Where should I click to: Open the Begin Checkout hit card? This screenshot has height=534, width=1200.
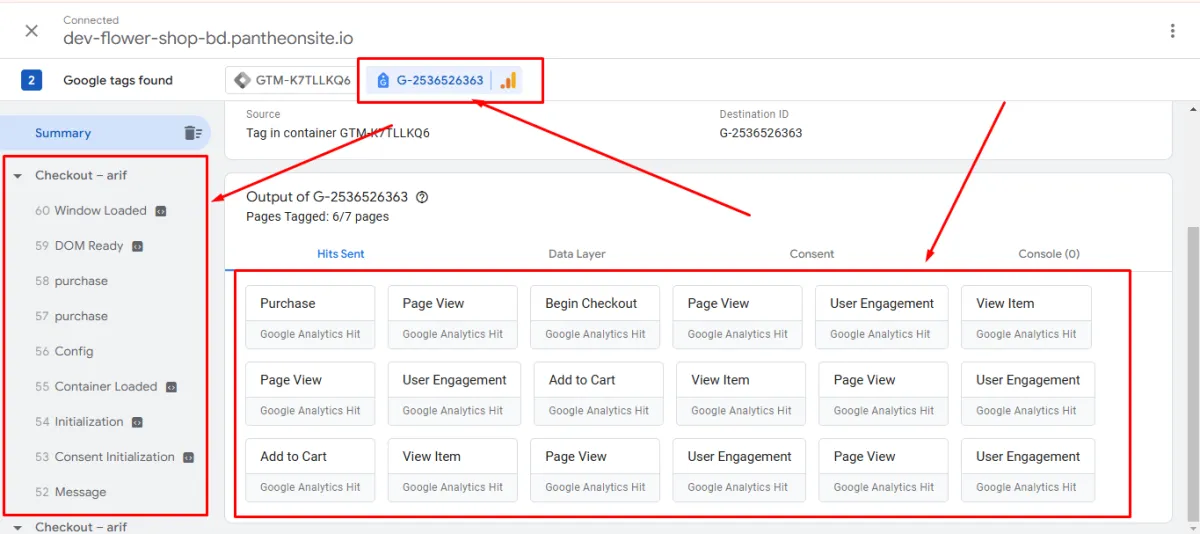coord(595,317)
